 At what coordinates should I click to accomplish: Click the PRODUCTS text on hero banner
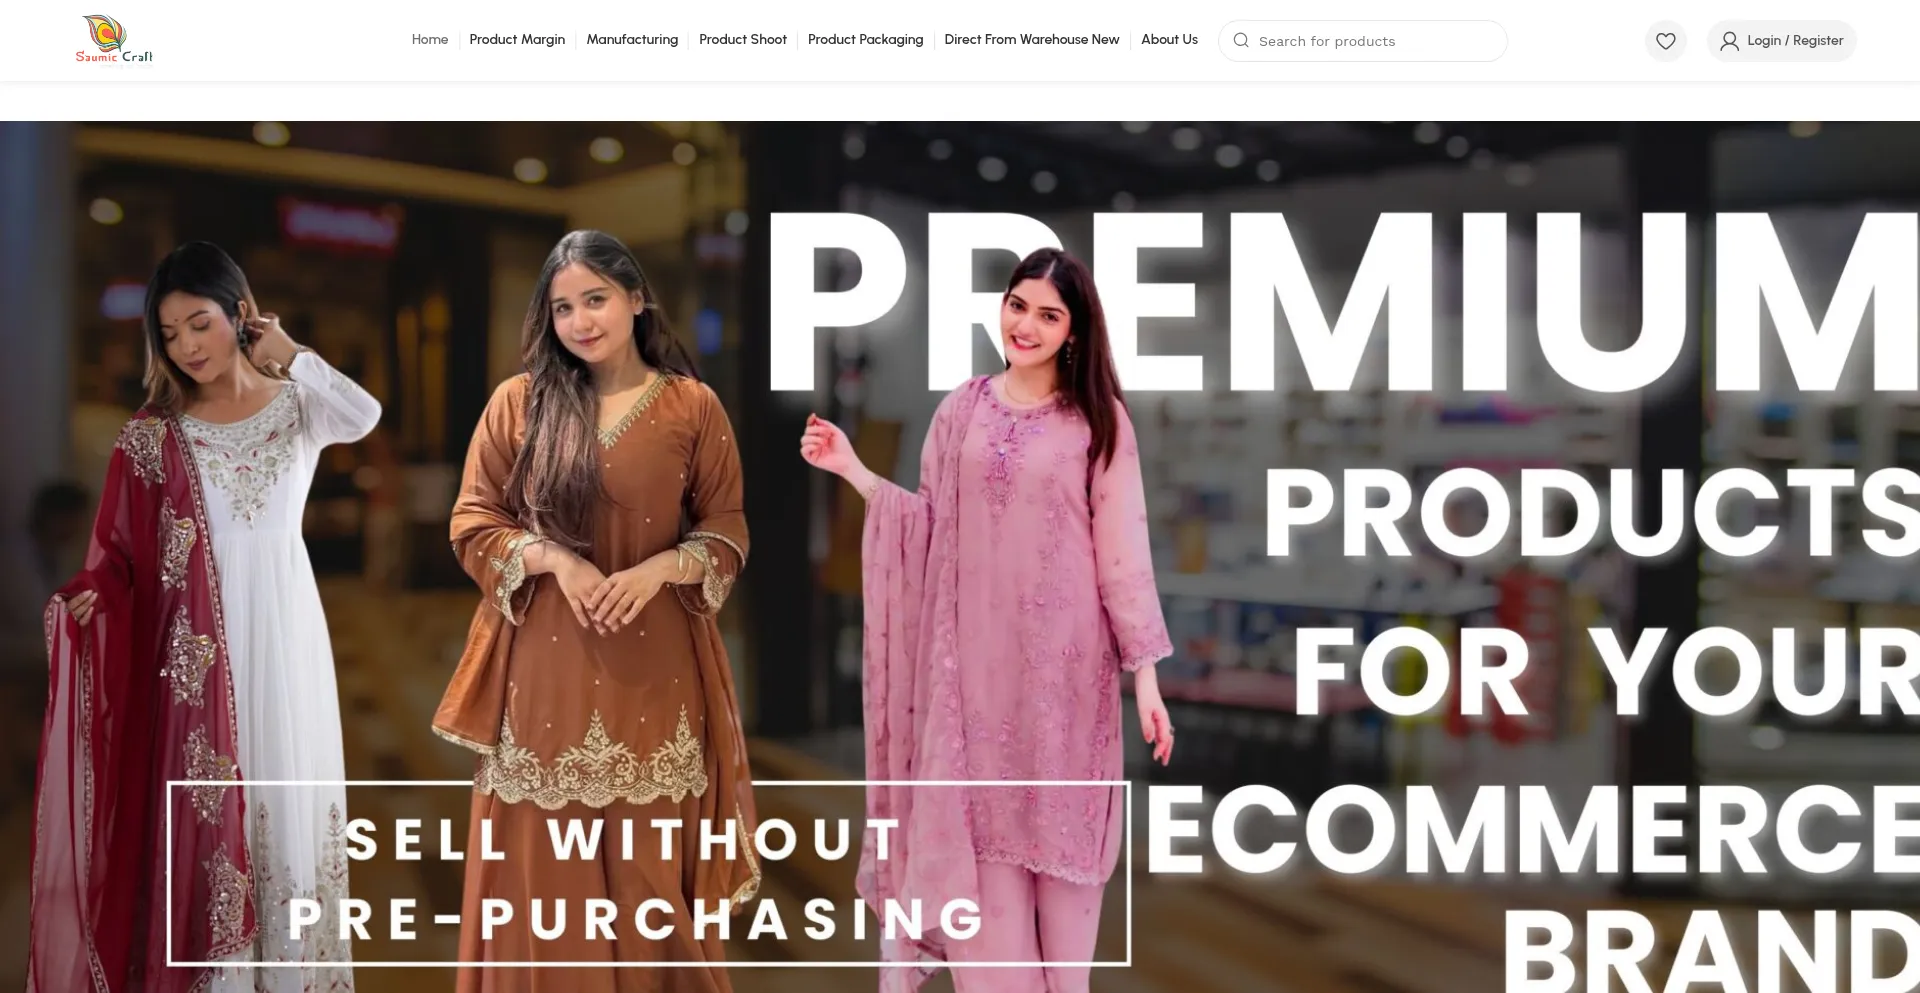tap(1592, 513)
